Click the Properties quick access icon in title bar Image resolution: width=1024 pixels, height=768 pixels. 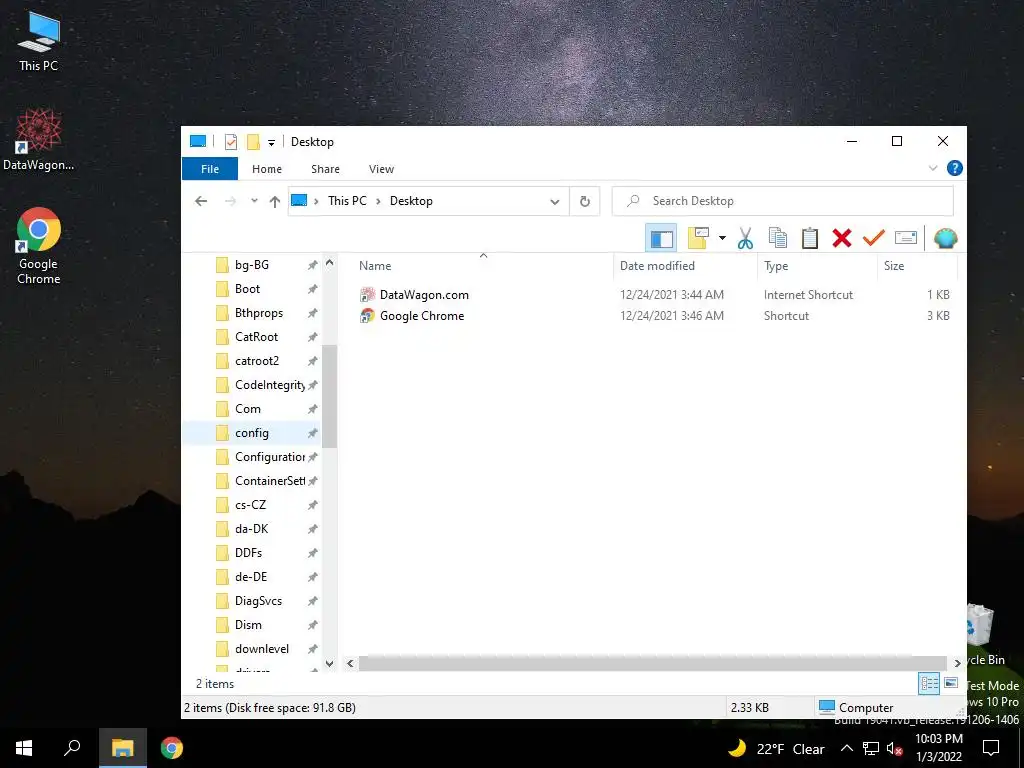tap(231, 142)
